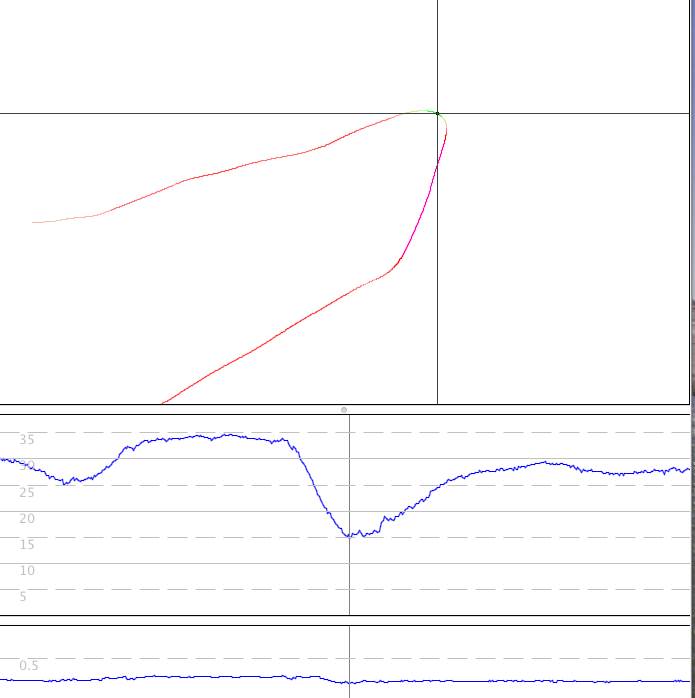Screen dimensions: 695x698
Task: Click the 15 label on the speed axis
Action: [27, 544]
